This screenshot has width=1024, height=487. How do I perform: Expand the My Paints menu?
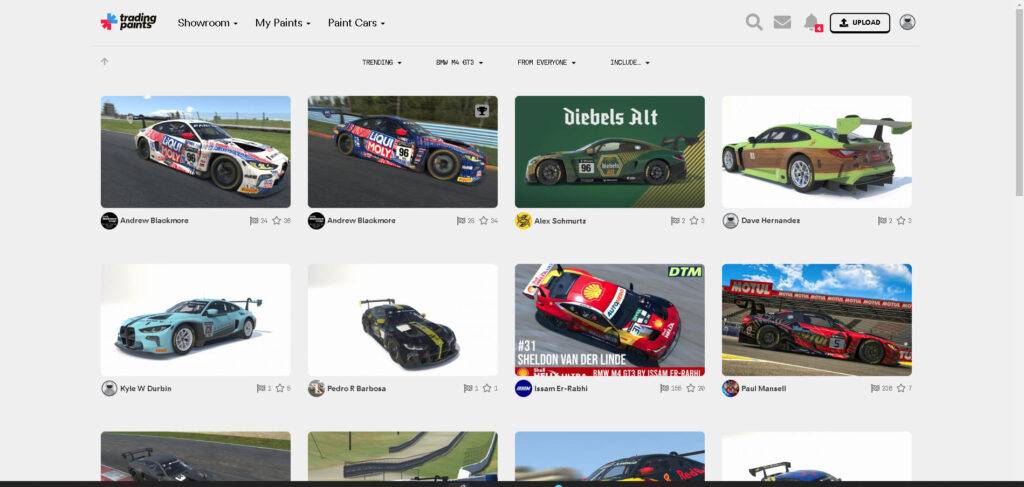coord(283,23)
